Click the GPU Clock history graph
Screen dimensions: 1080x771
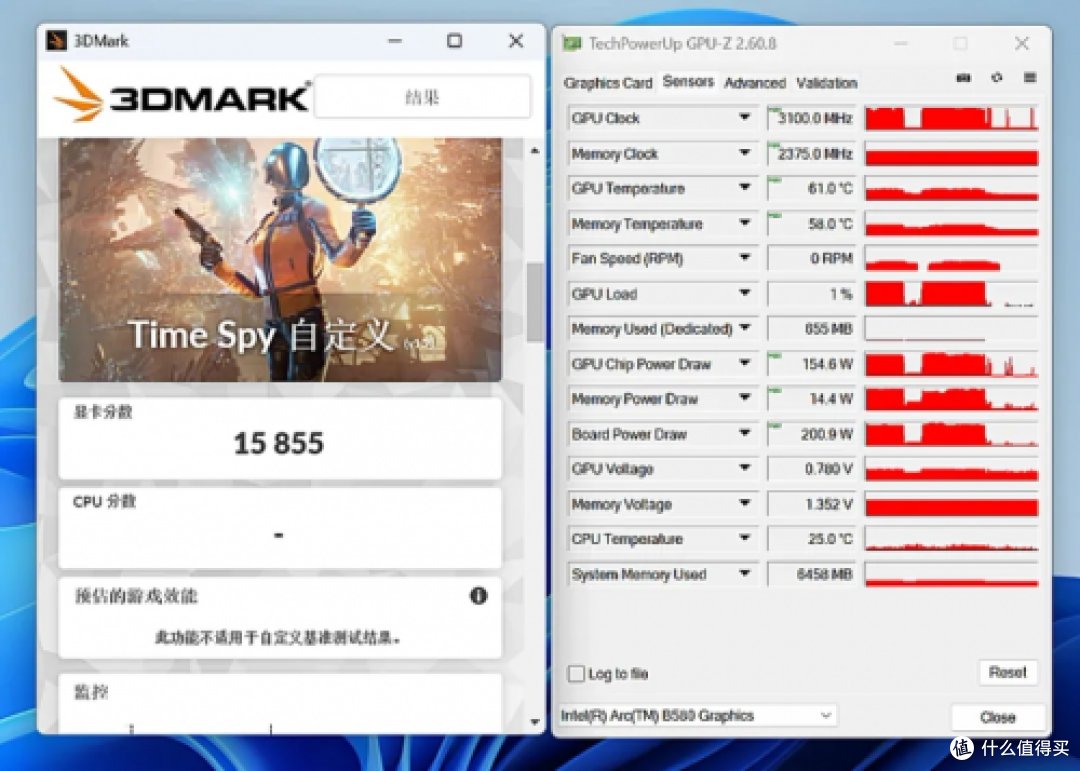[951, 118]
